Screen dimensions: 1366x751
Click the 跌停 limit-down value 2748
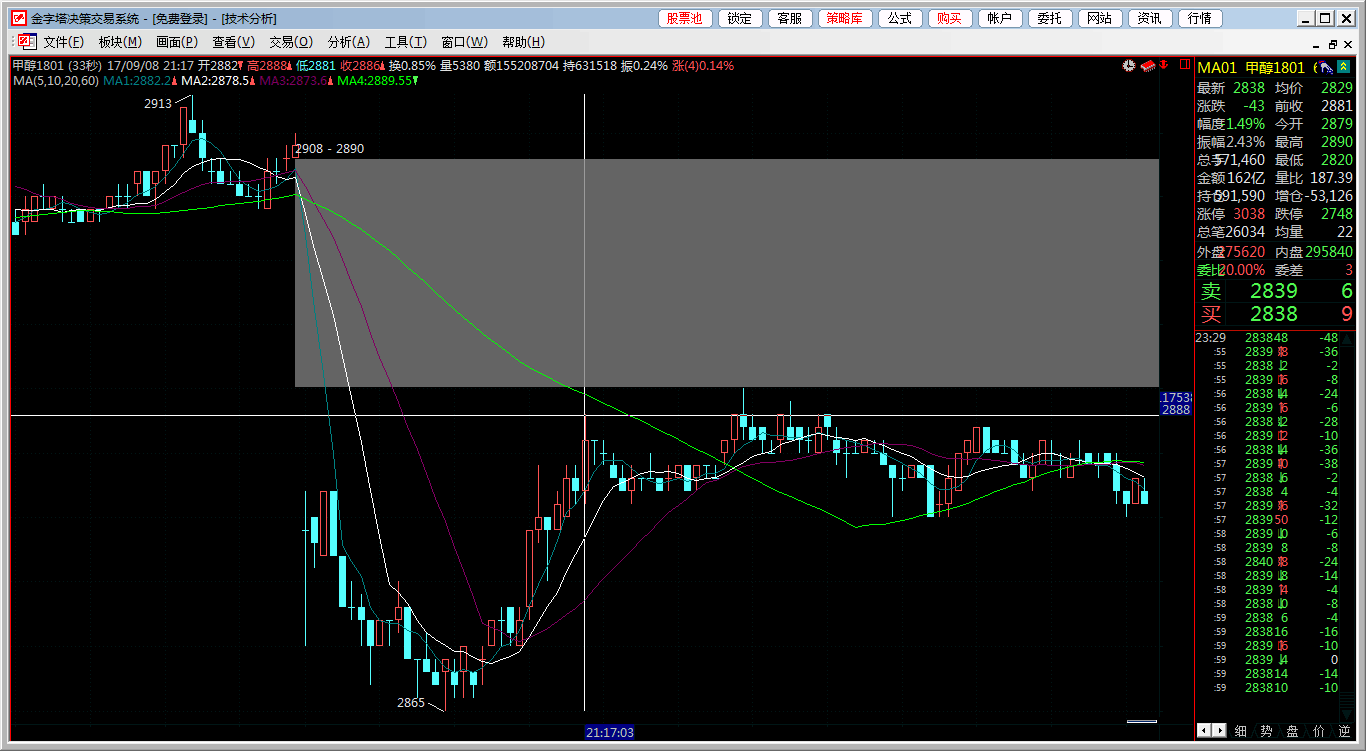[1337, 213]
